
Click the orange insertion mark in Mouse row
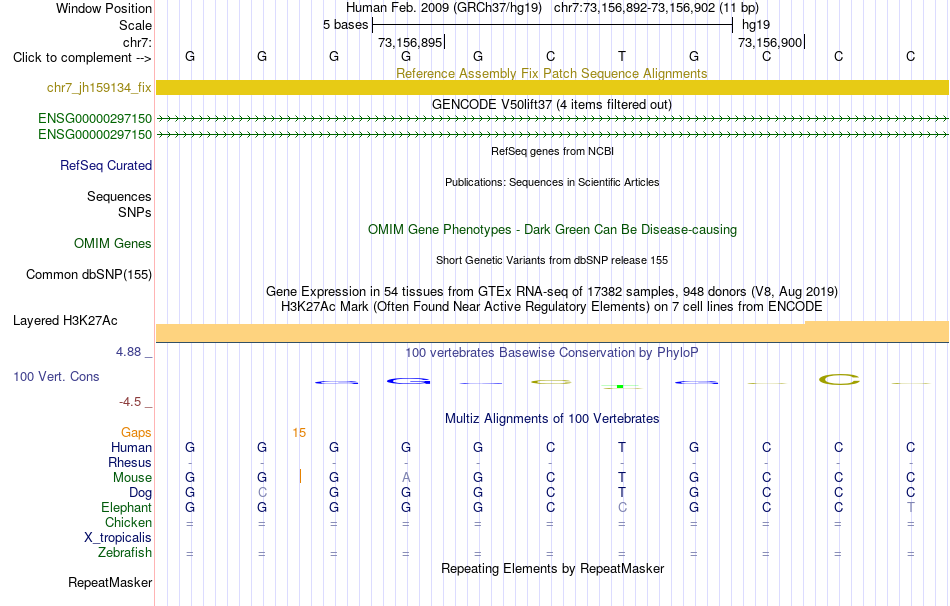[300, 477]
